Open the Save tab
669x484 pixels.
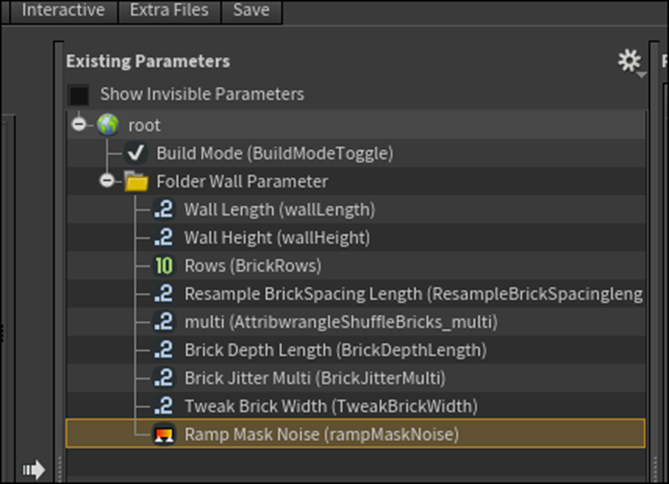tap(250, 10)
